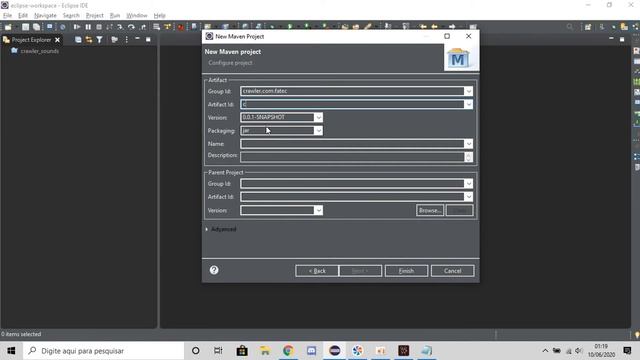Viewport: 640px width, 360px height.
Task: Open the Parent Project Group Id dropdown arrow
Action: [469, 184]
